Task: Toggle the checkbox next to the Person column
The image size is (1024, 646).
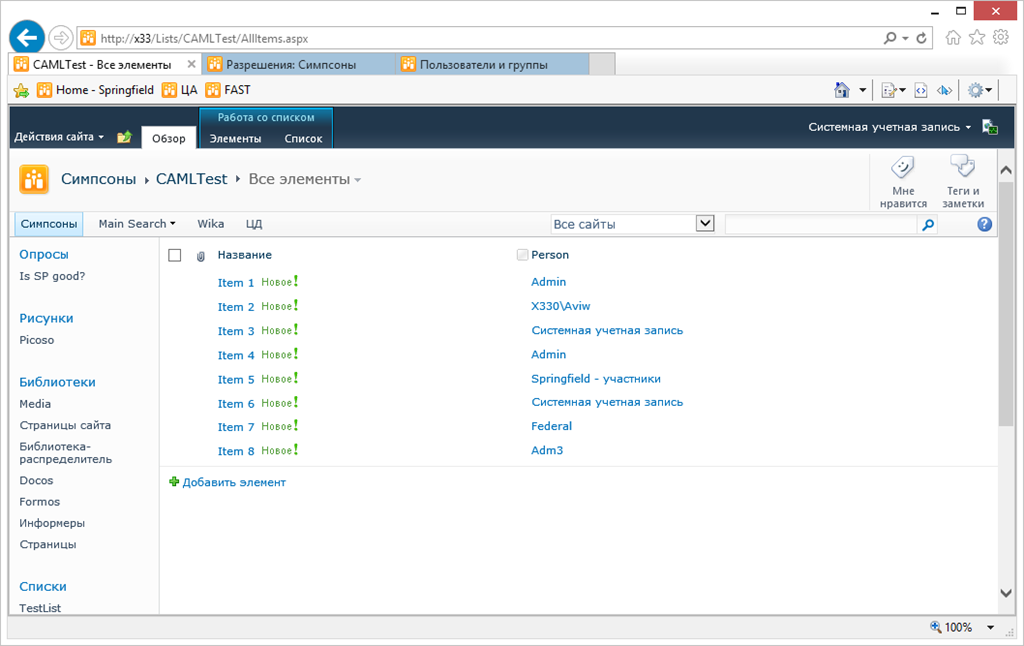Action: pyautogui.click(x=522, y=255)
